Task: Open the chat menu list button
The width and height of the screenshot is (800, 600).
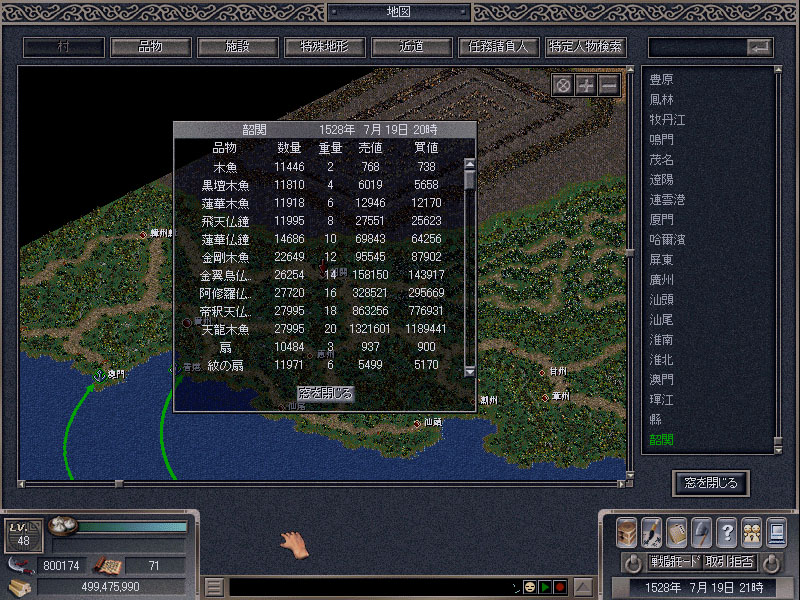Action: (x=214, y=586)
